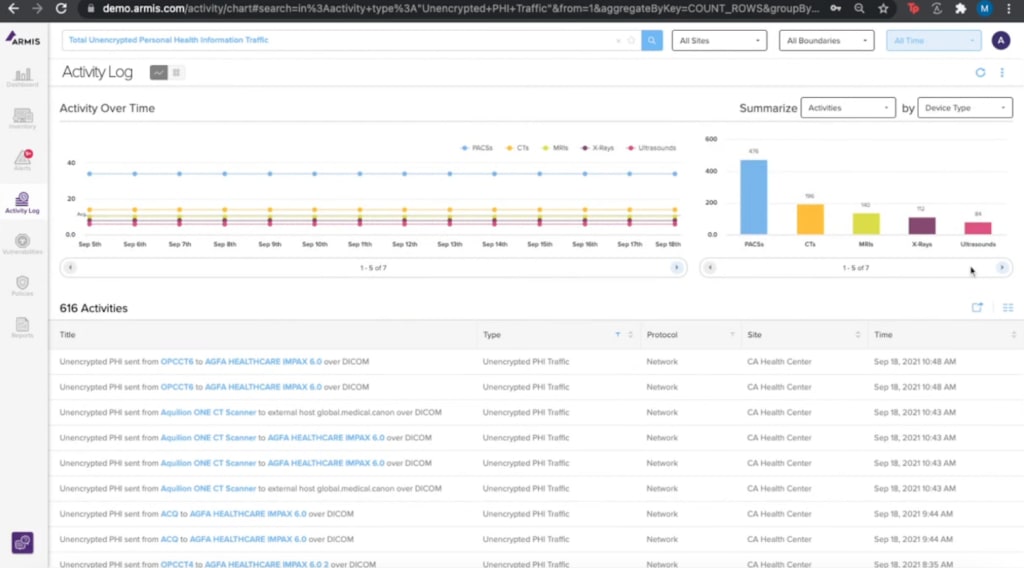Open the Activity Log sidebar icon
The image size is (1024, 568).
pos(23,202)
